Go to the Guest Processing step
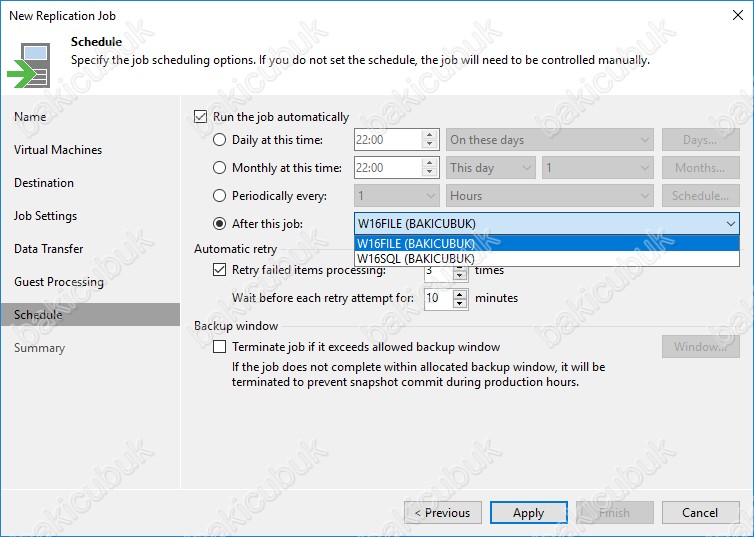The image size is (754, 537). (x=59, y=282)
